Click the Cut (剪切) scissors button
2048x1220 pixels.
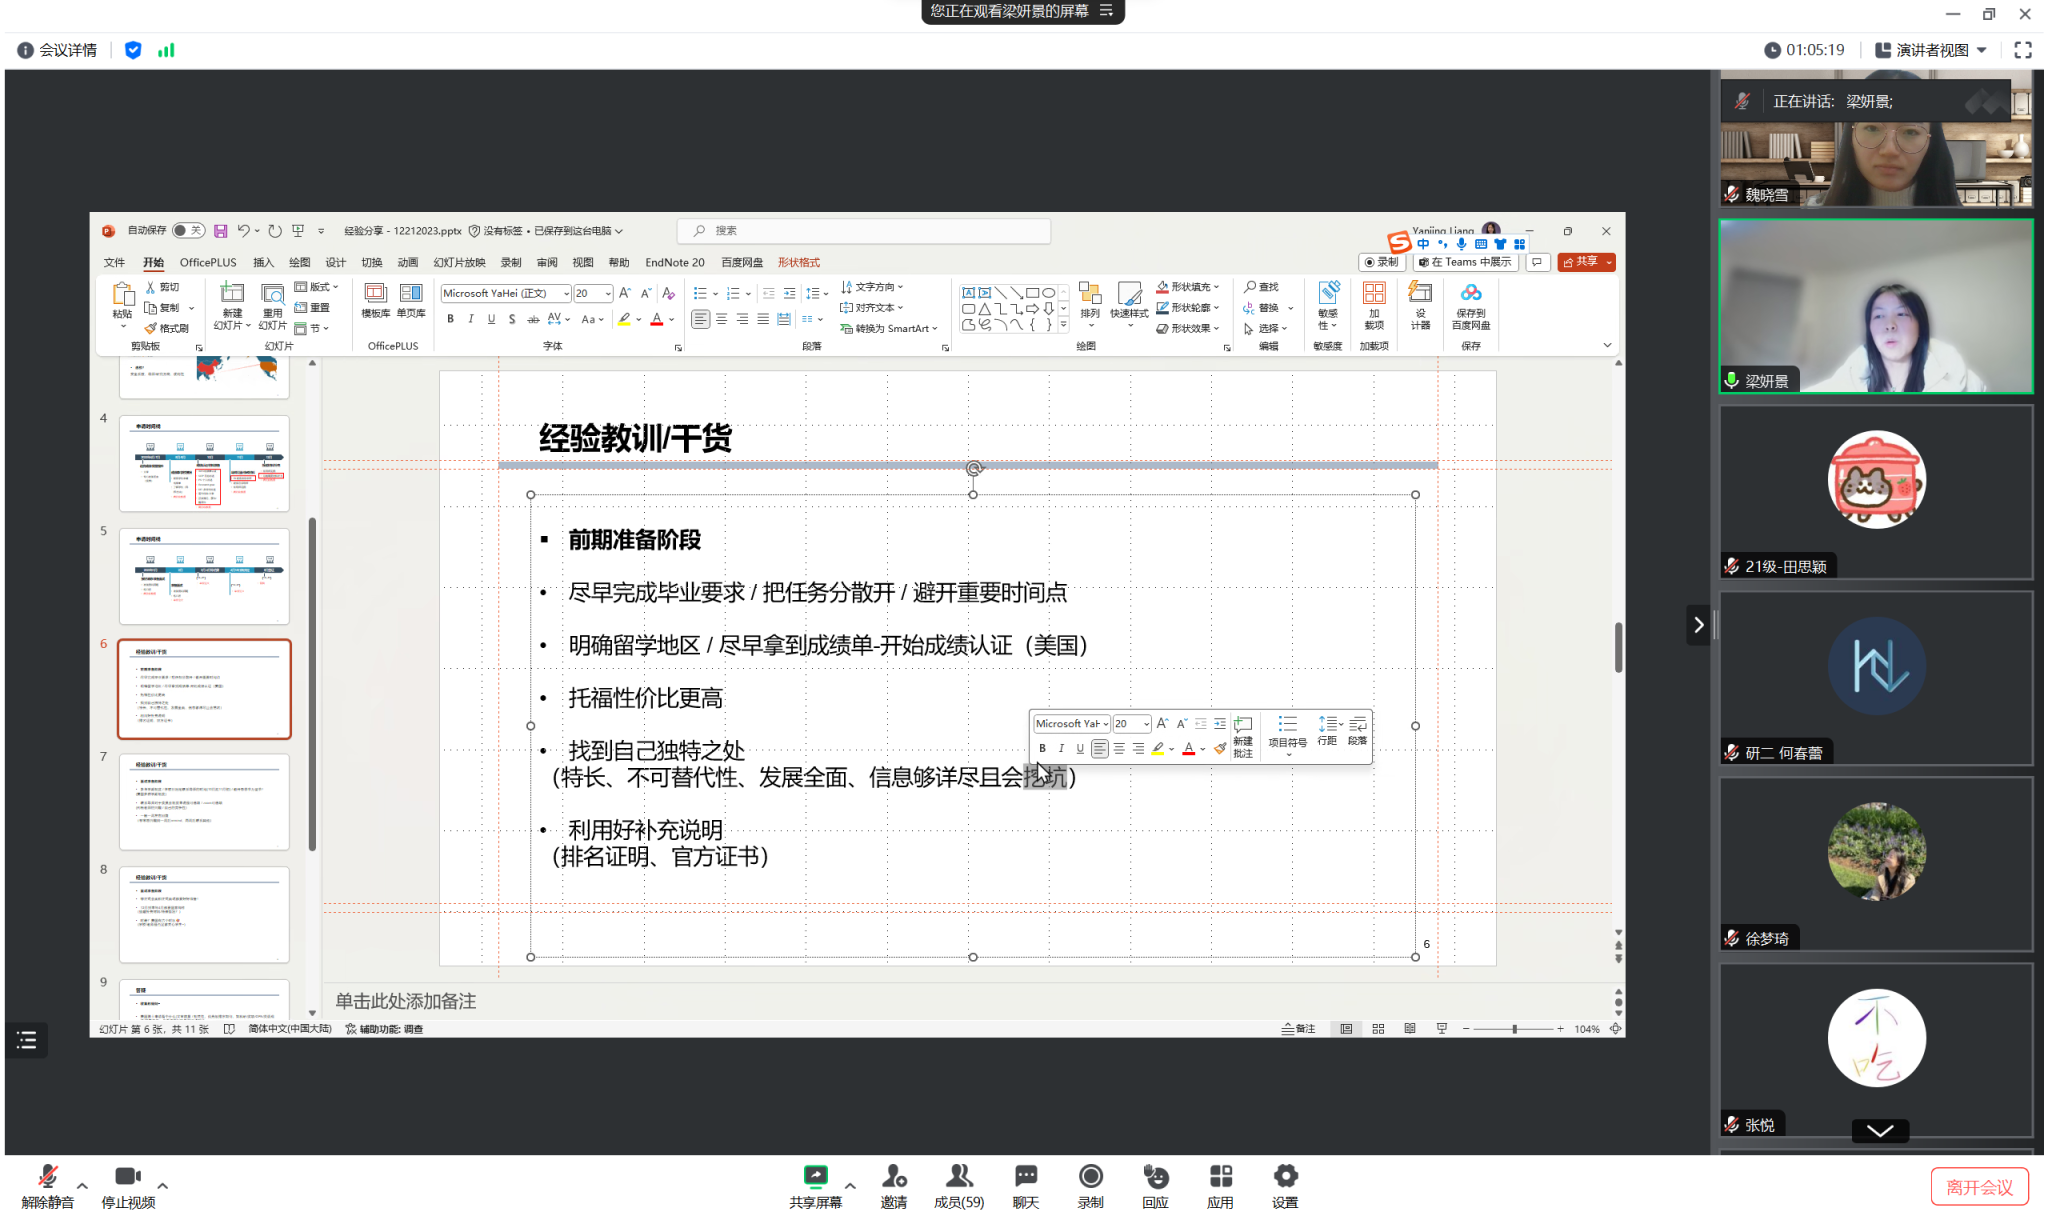coord(163,287)
